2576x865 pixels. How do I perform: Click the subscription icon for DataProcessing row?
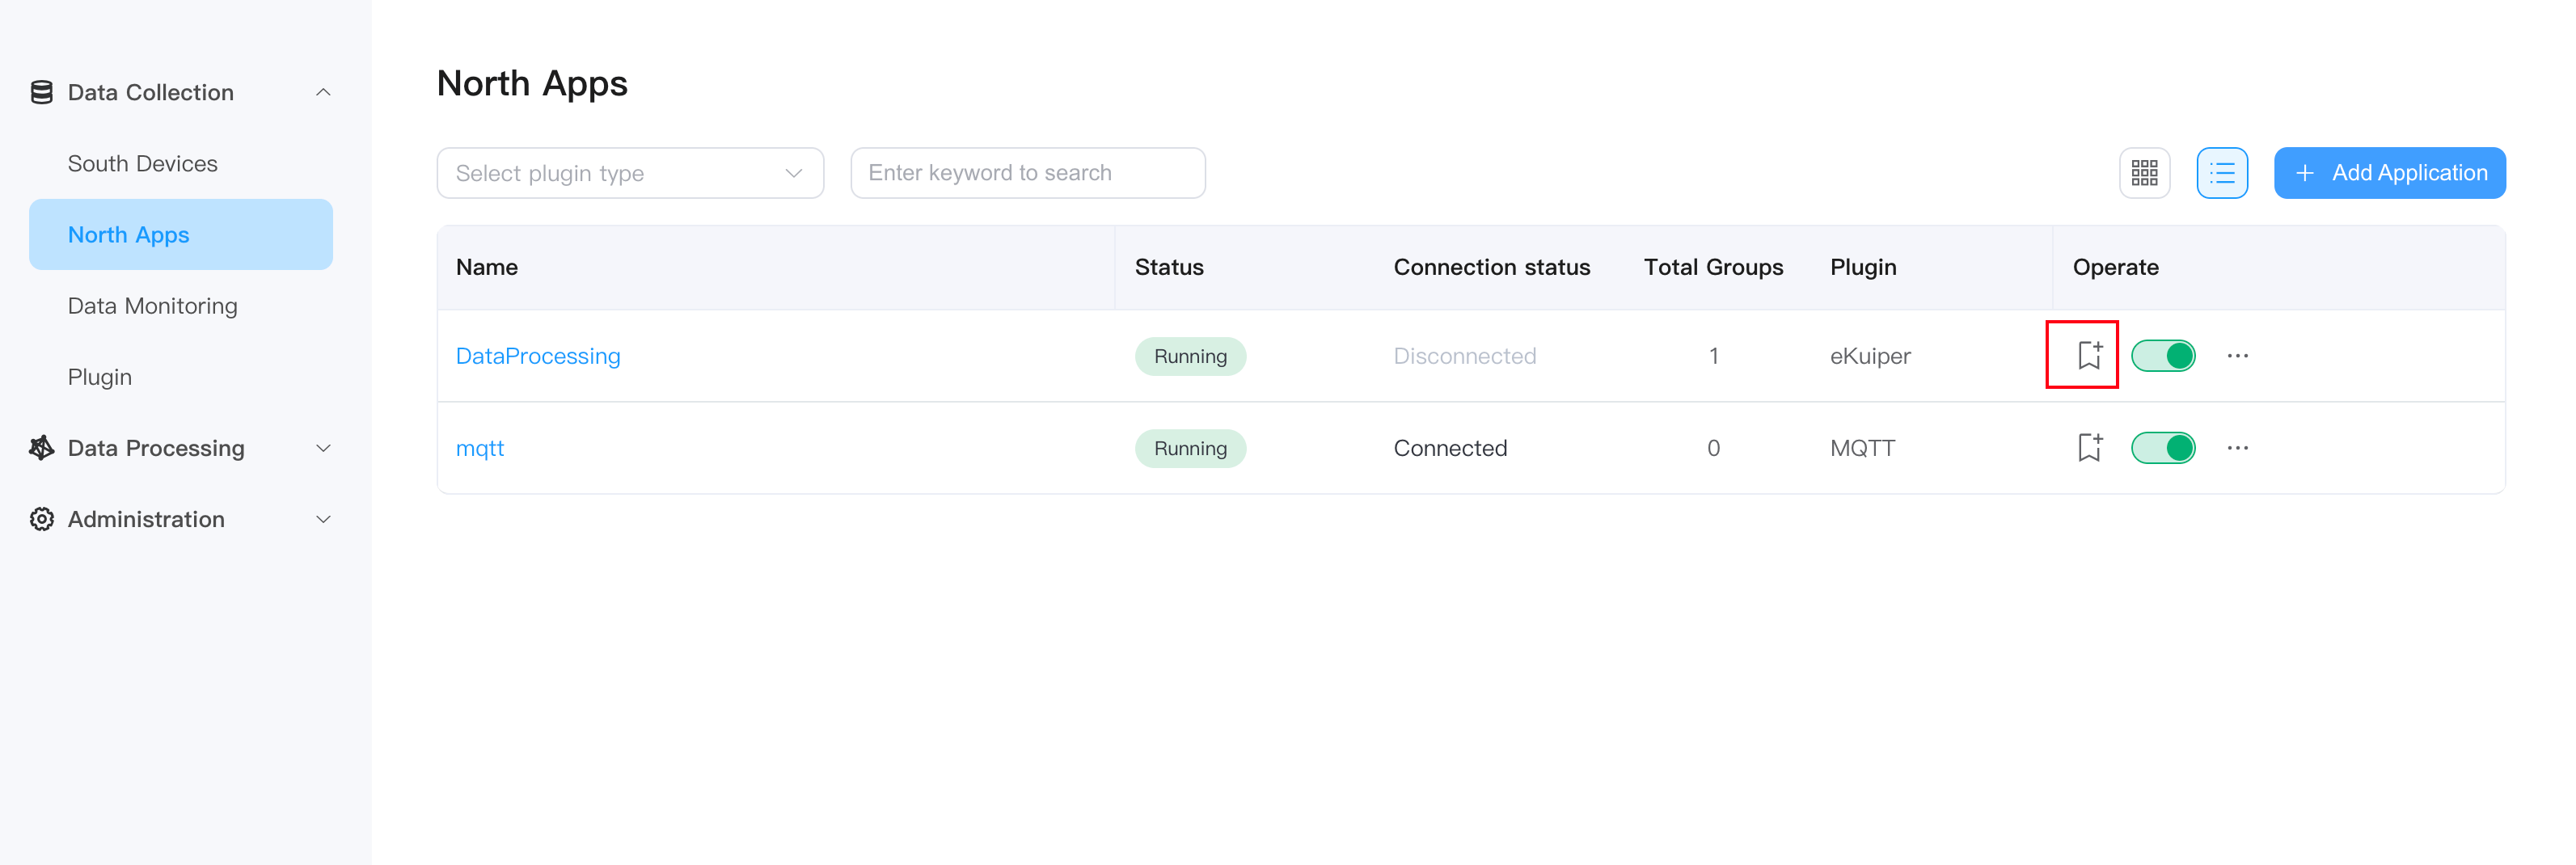click(2088, 355)
